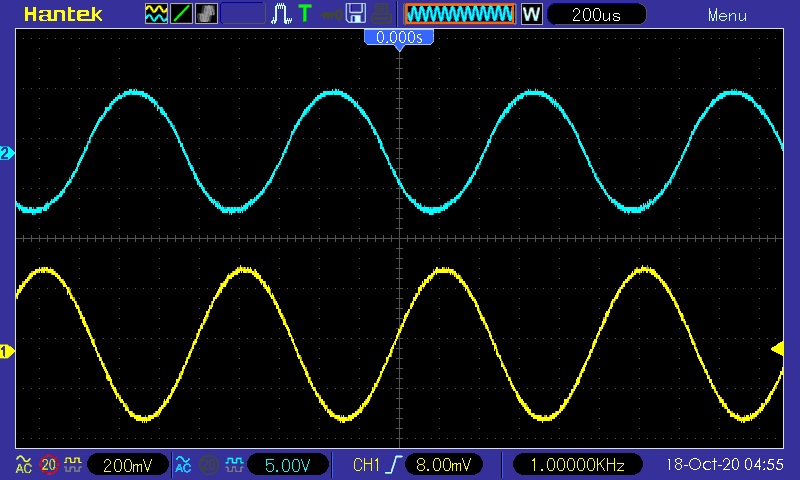The width and height of the screenshot is (800, 480).
Task: Click the green T trigger status icon
Action: tap(305, 15)
